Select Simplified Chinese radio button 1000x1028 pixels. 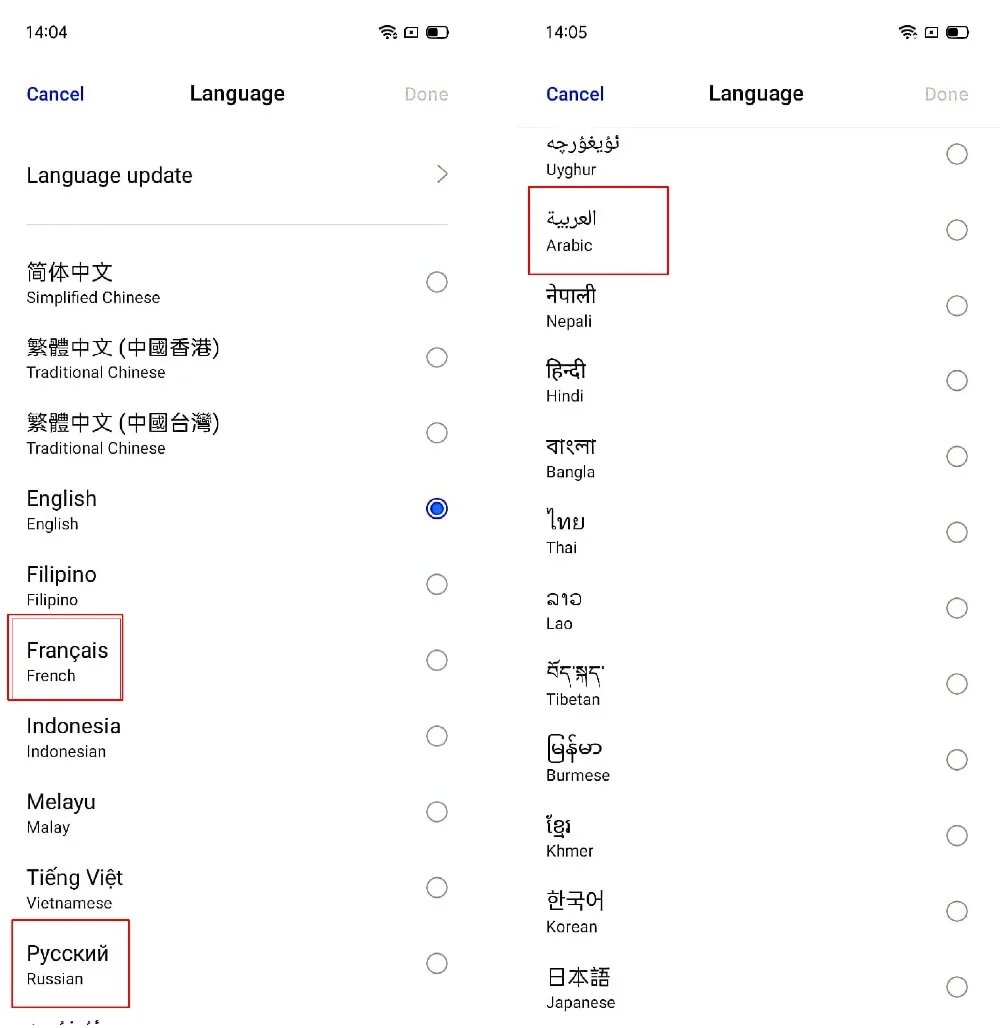coord(437,282)
